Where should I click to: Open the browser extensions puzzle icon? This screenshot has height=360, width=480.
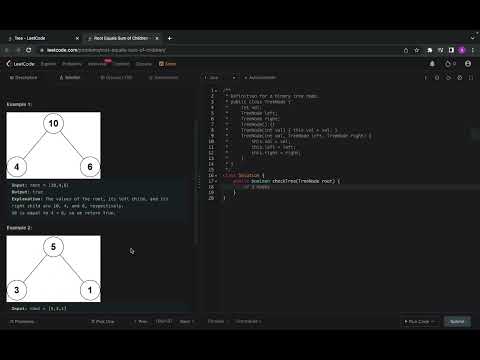tap(429, 50)
